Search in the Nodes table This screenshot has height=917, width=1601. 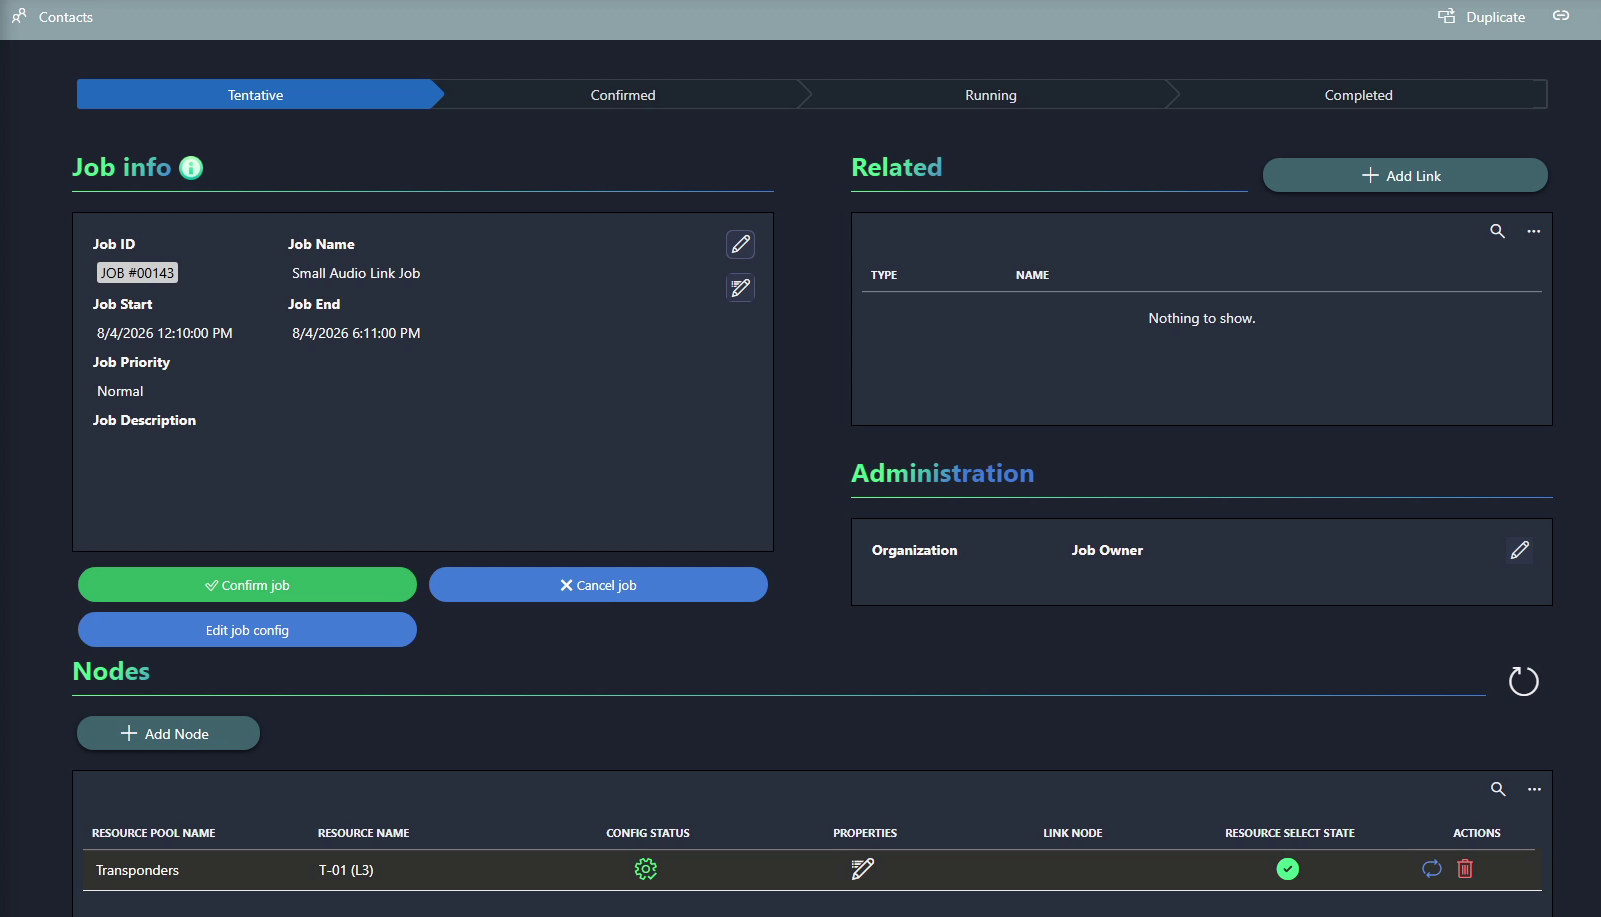[1498, 789]
